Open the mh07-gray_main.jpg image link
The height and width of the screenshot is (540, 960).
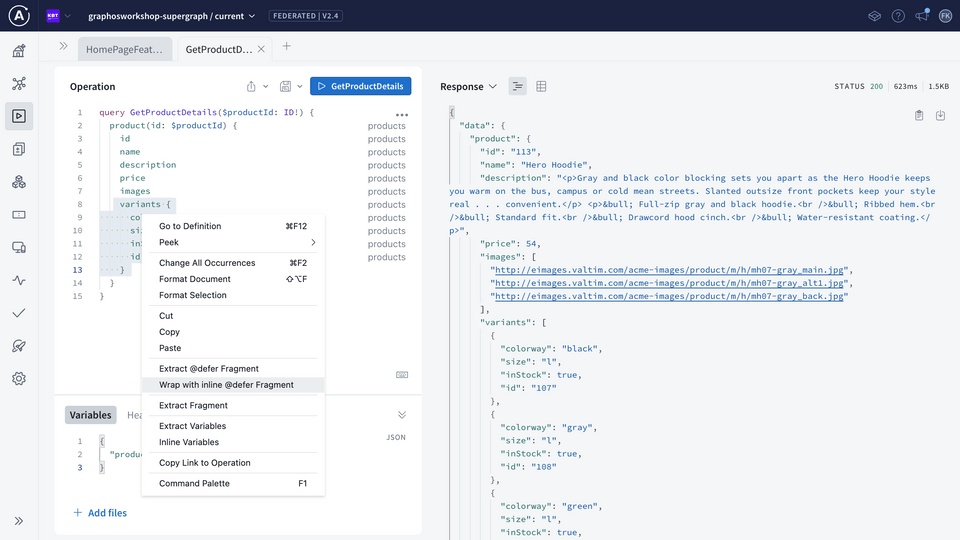(x=669, y=270)
